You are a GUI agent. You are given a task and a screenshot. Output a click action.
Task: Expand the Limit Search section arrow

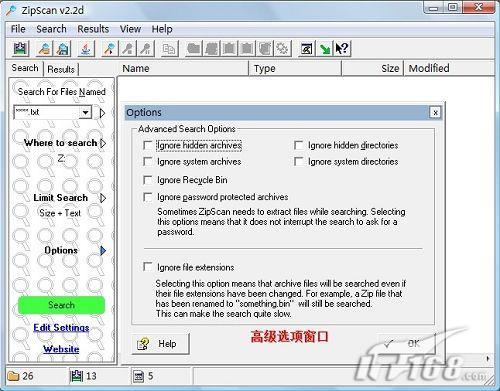[x=103, y=198]
